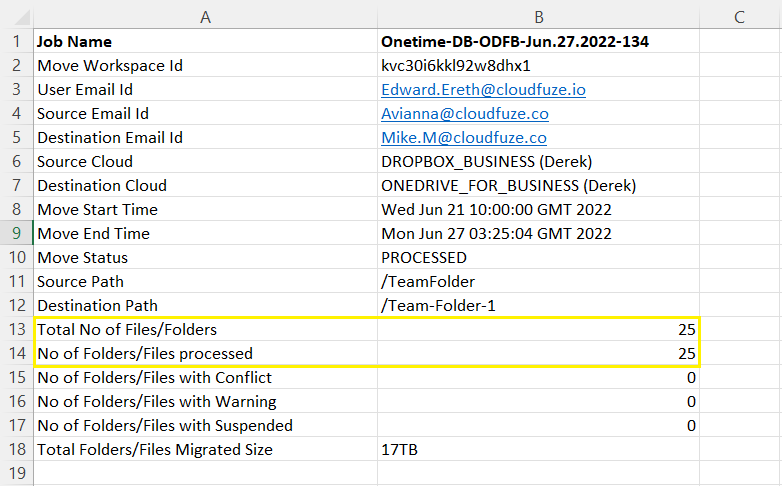Click the PROCESSED move status cell

tap(538, 258)
